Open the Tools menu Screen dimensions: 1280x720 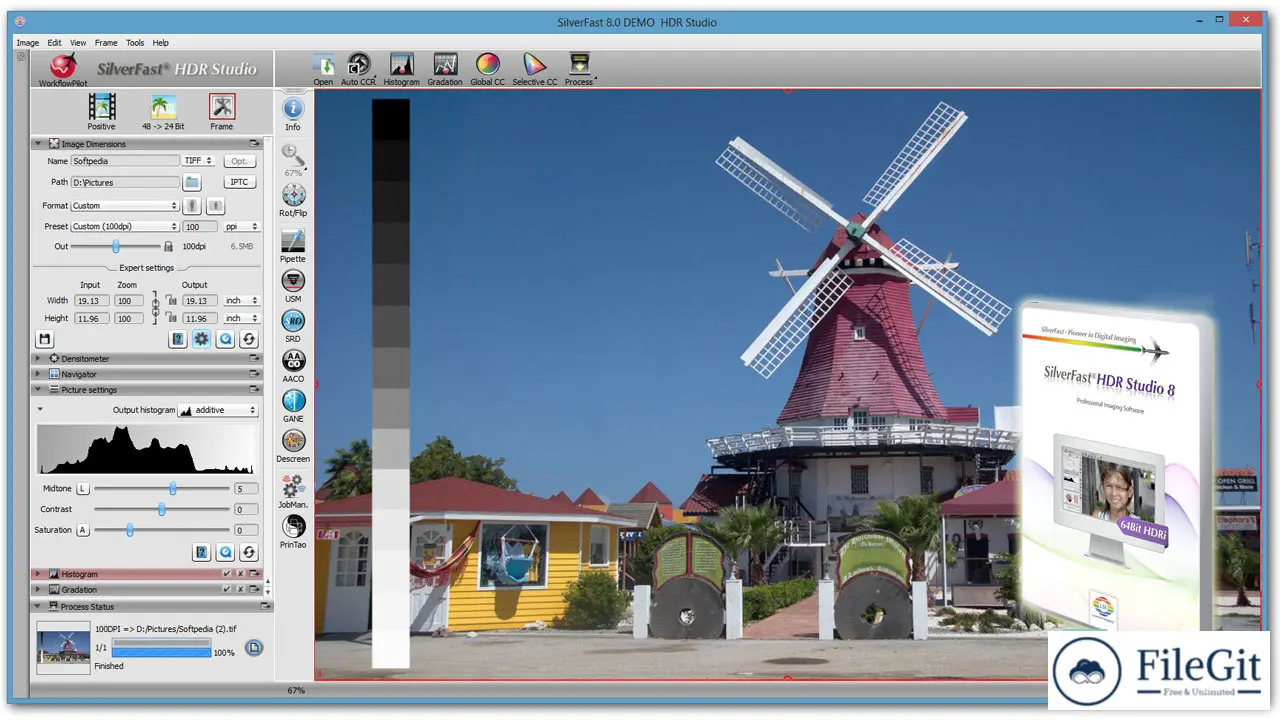click(135, 43)
